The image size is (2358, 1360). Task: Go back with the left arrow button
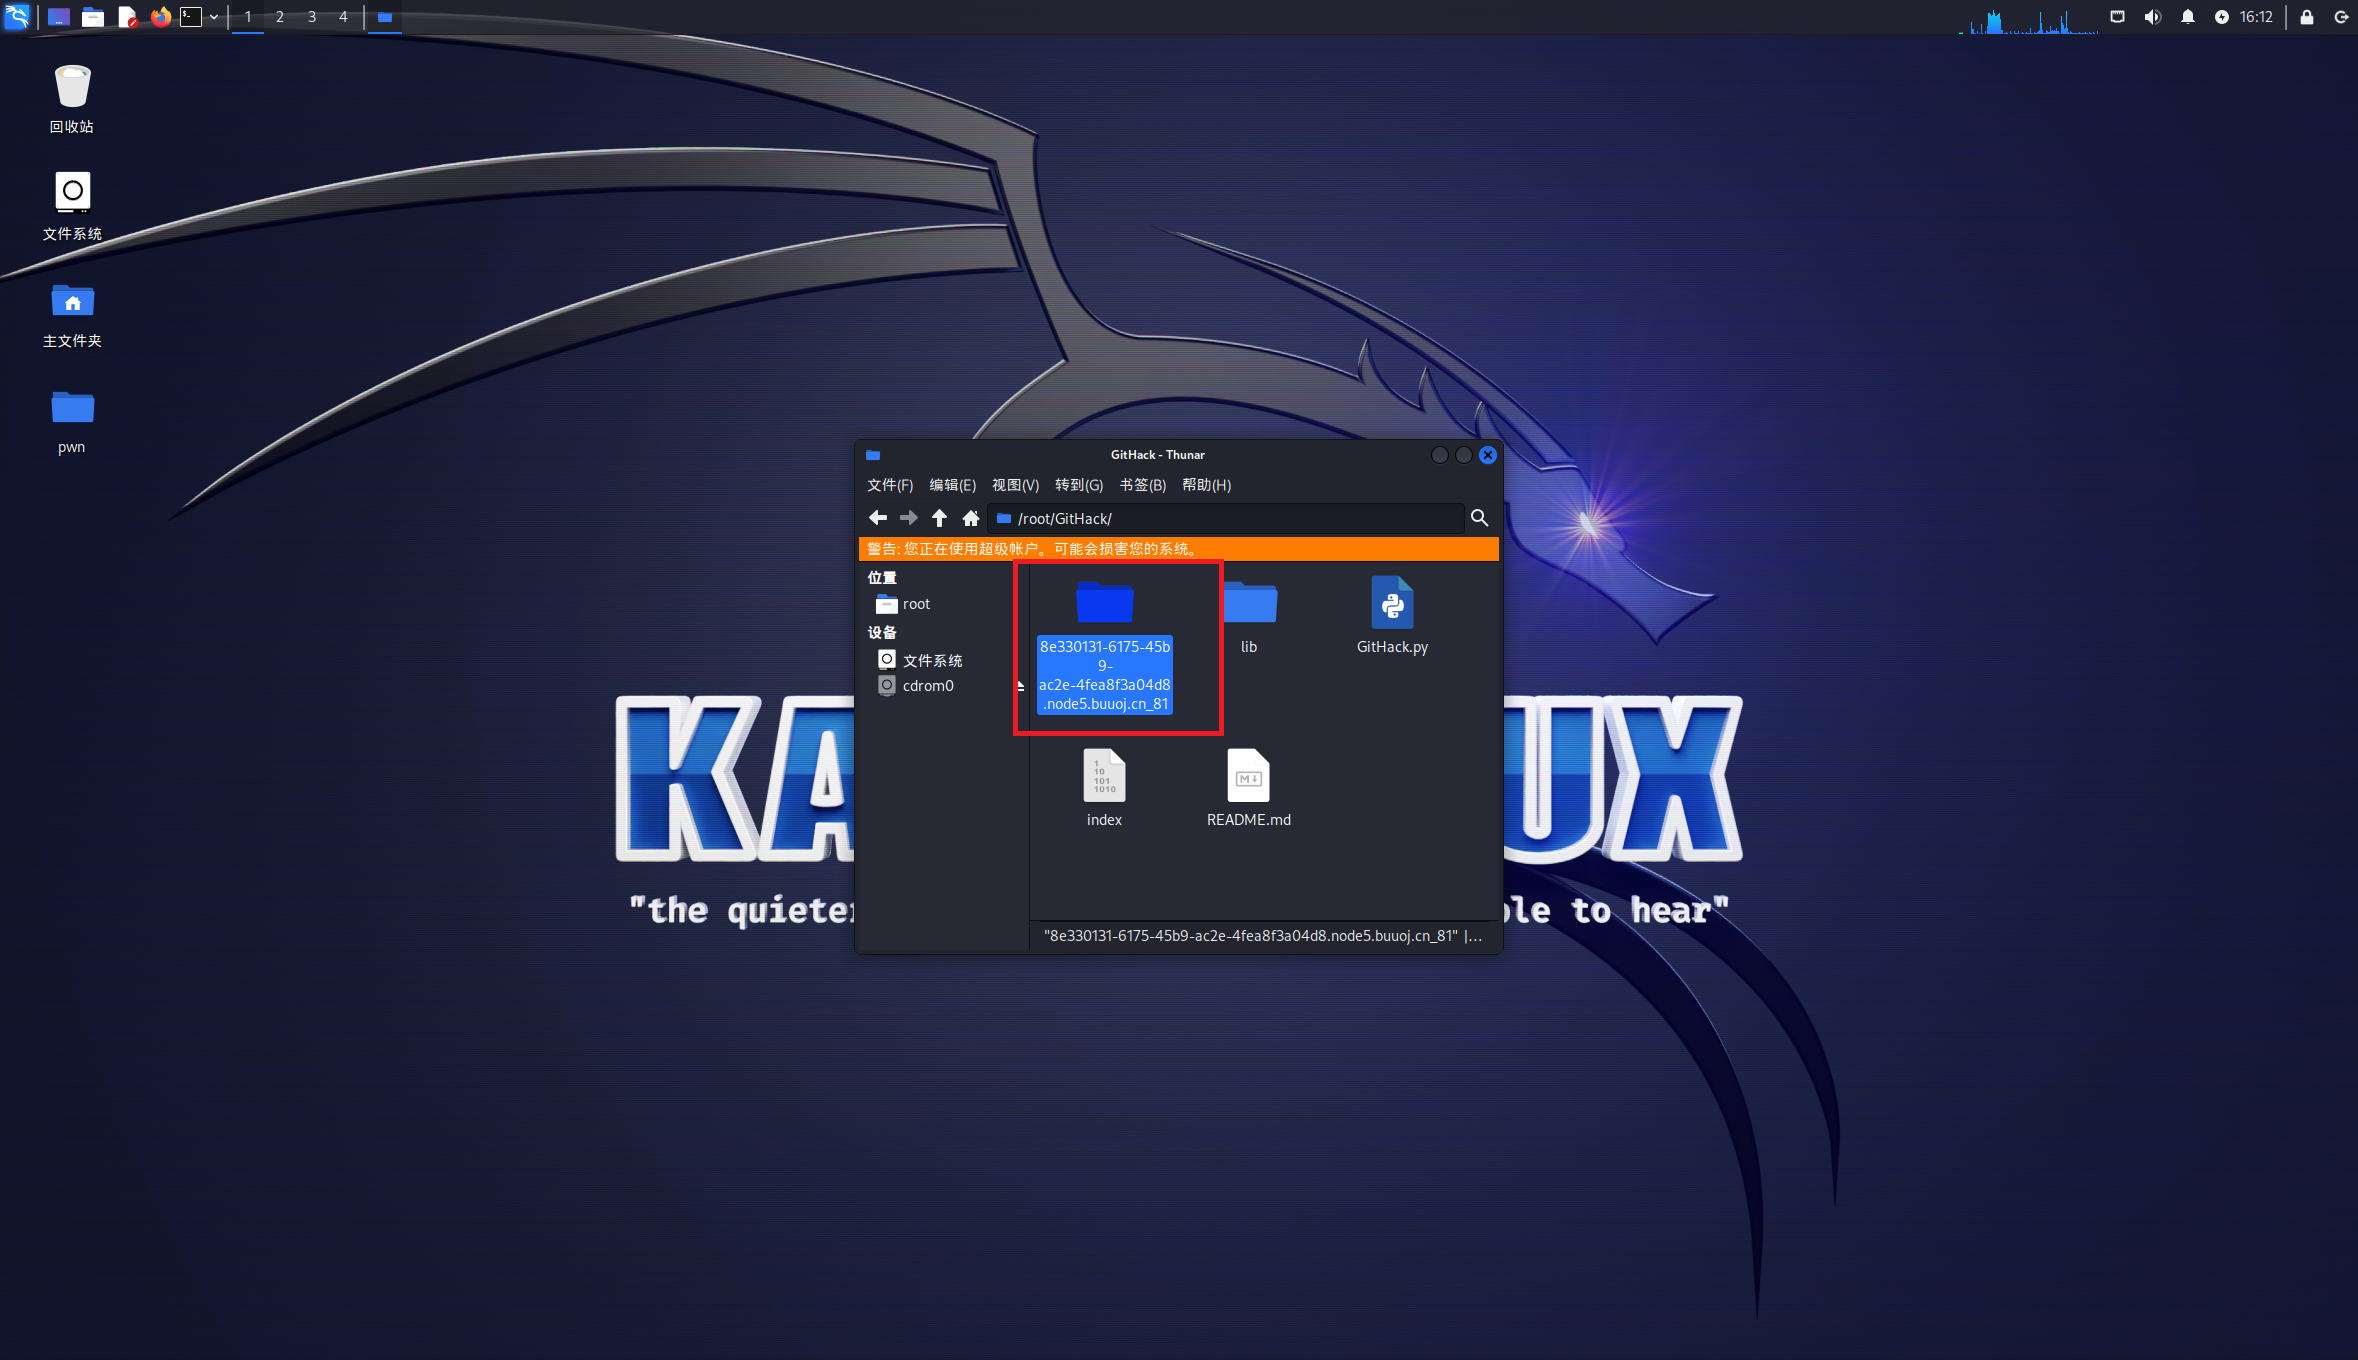[x=878, y=518]
